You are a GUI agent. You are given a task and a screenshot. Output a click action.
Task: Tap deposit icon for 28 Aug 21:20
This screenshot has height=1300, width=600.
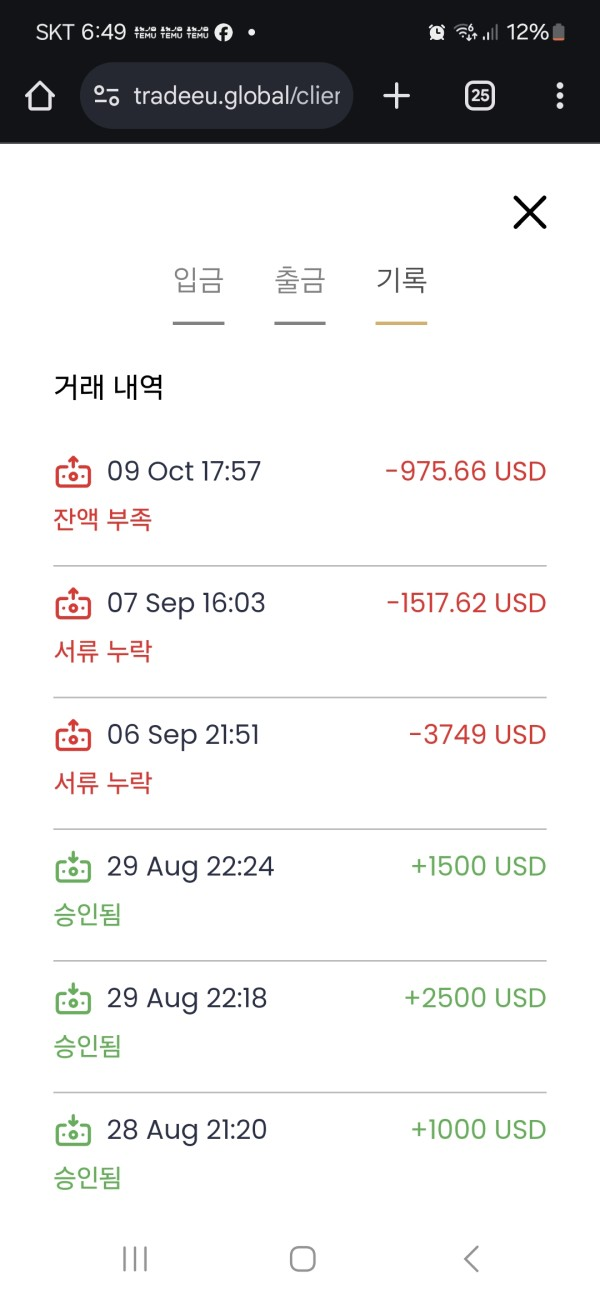(73, 1131)
